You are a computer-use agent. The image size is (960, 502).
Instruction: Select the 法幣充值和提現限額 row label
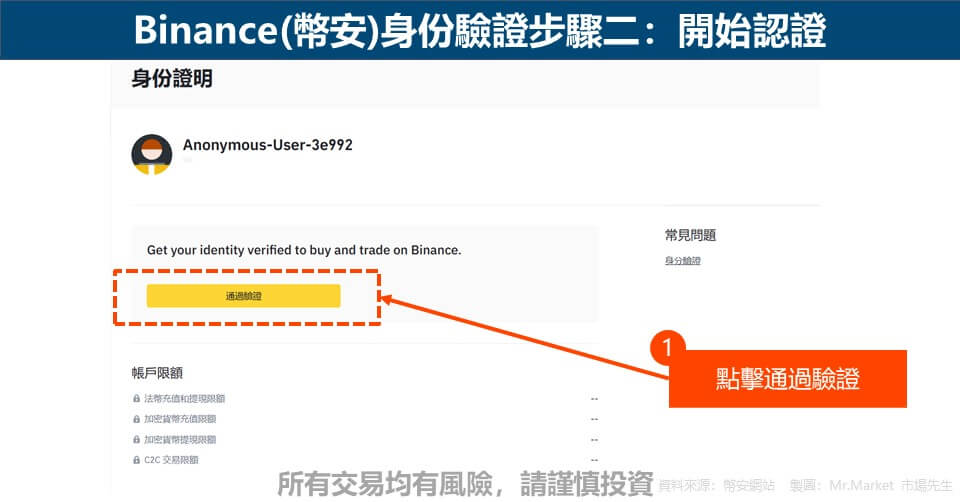pyautogui.click(x=184, y=399)
